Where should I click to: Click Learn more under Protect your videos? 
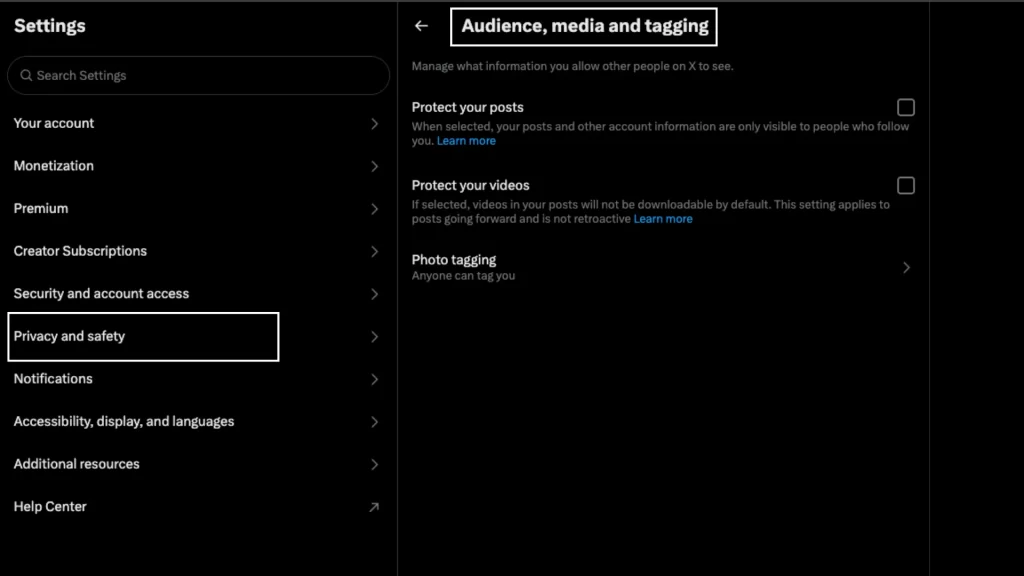[662, 219]
